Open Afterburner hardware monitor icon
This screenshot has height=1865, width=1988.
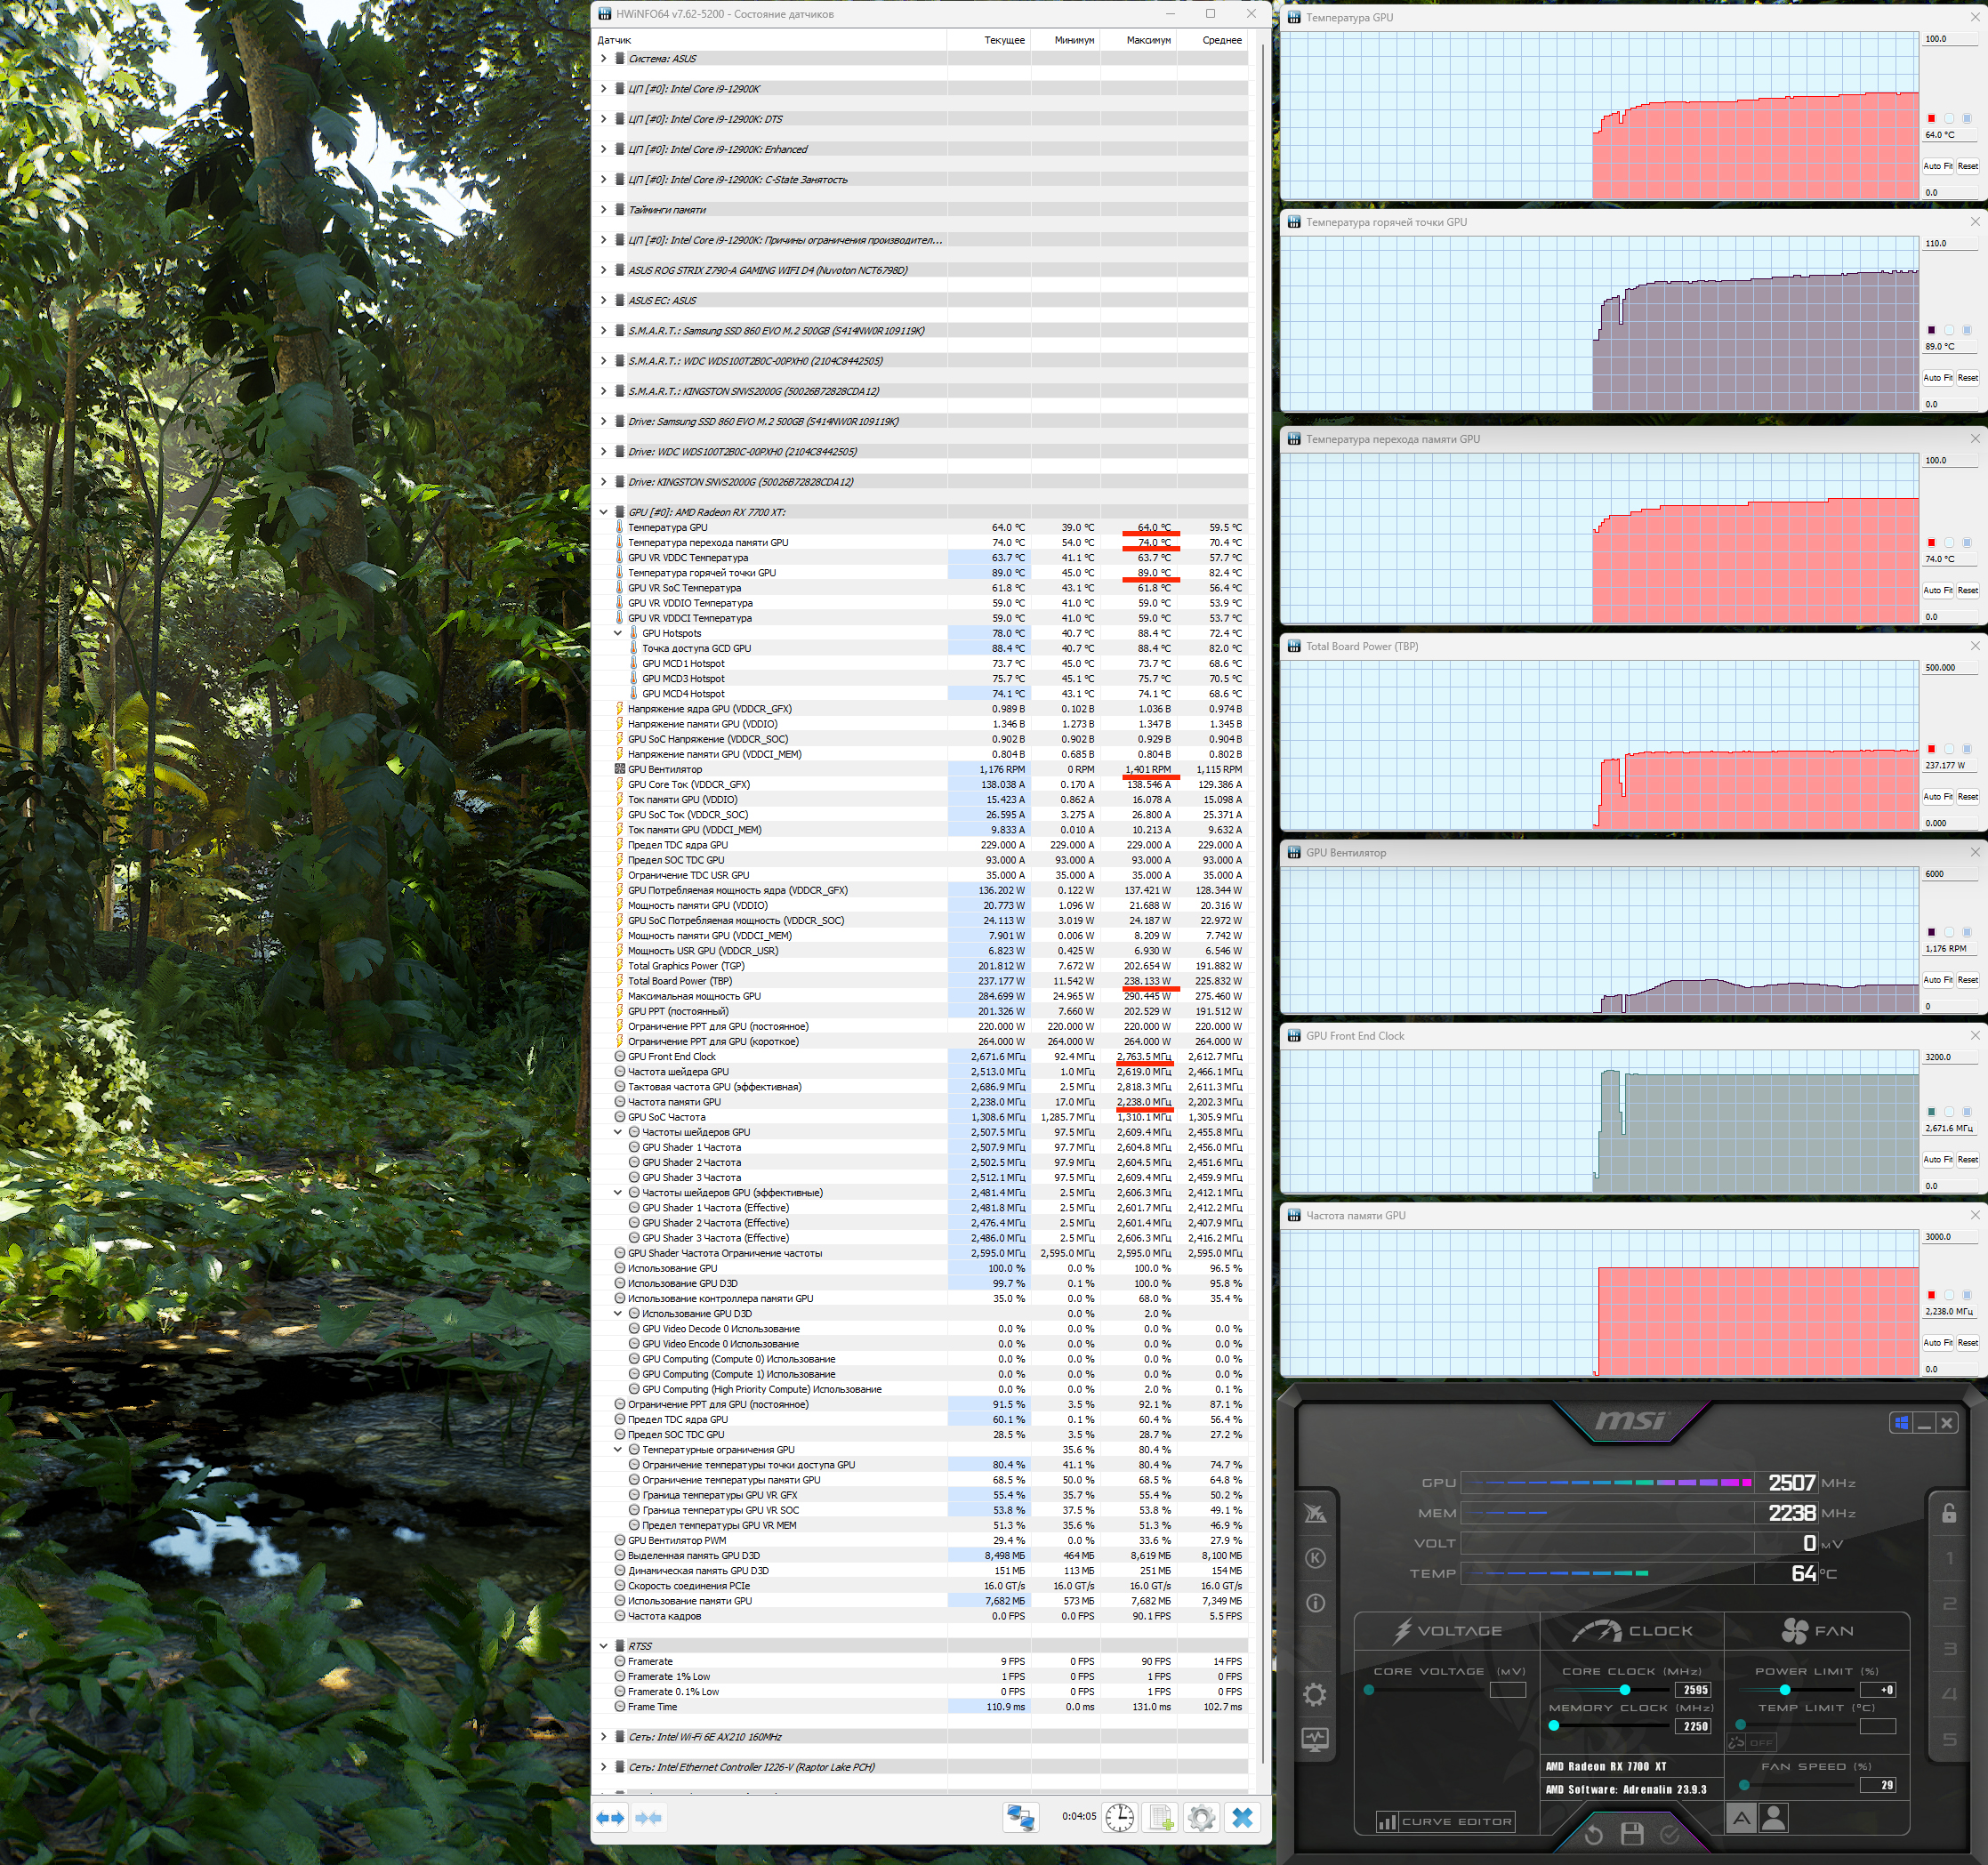[x=1315, y=1739]
